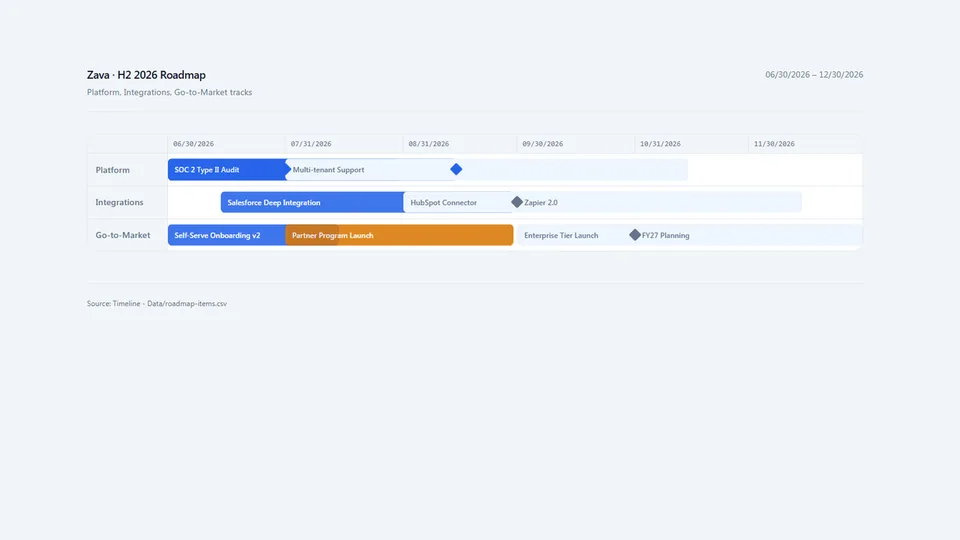The width and height of the screenshot is (960, 540).
Task: Click the 06/30/2026 column header
Action: pyautogui.click(x=193, y=144)
